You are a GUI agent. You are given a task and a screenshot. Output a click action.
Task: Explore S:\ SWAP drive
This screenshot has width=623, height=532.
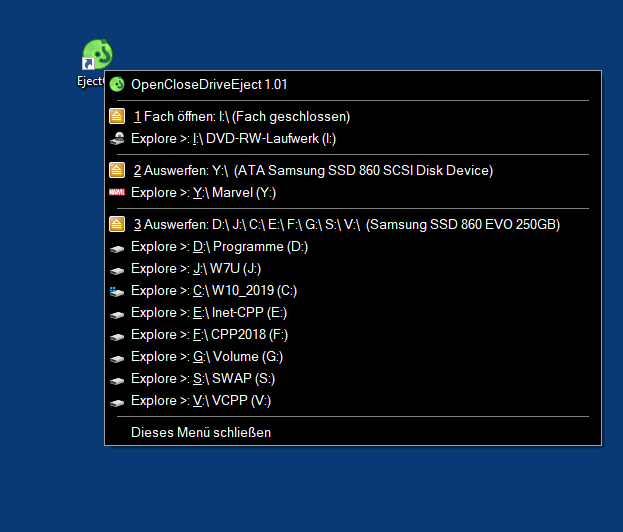click(353, 379)
